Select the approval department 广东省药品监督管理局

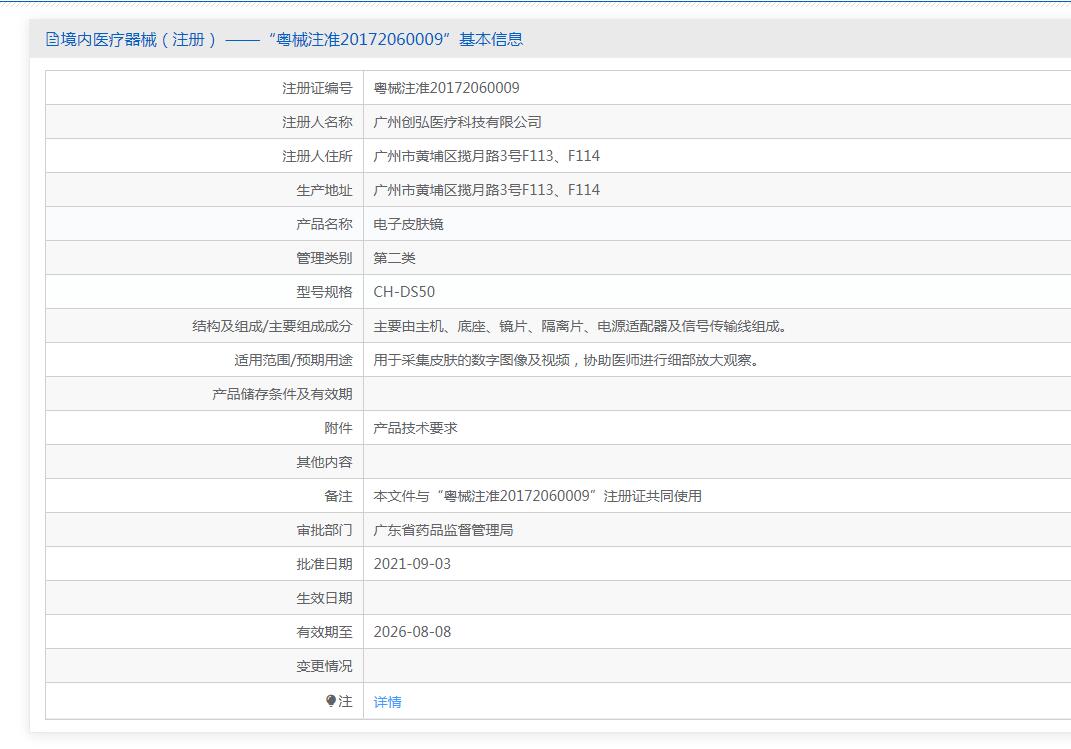(x=443, y=530)
